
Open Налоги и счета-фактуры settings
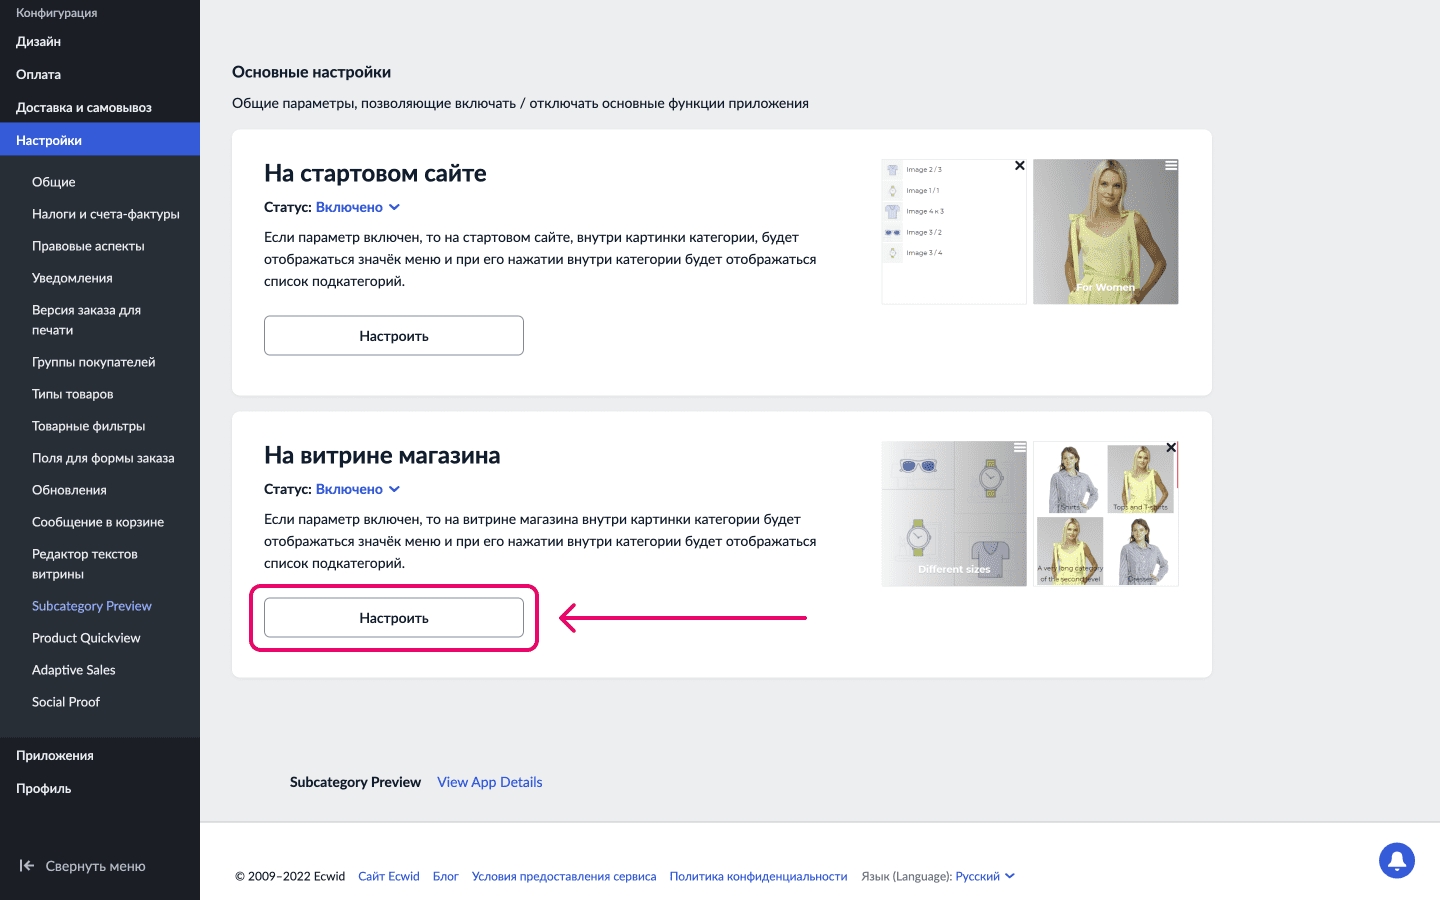click(106, 214)
